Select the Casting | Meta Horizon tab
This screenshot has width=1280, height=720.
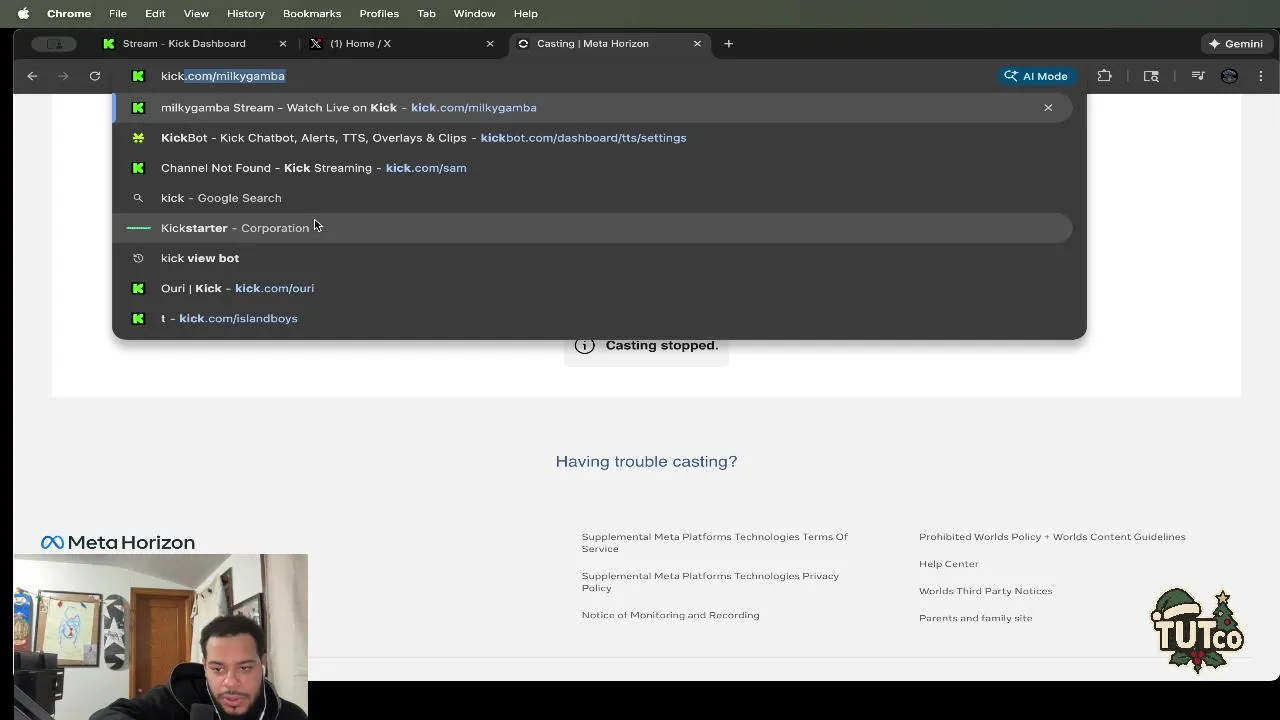(608, 43)
